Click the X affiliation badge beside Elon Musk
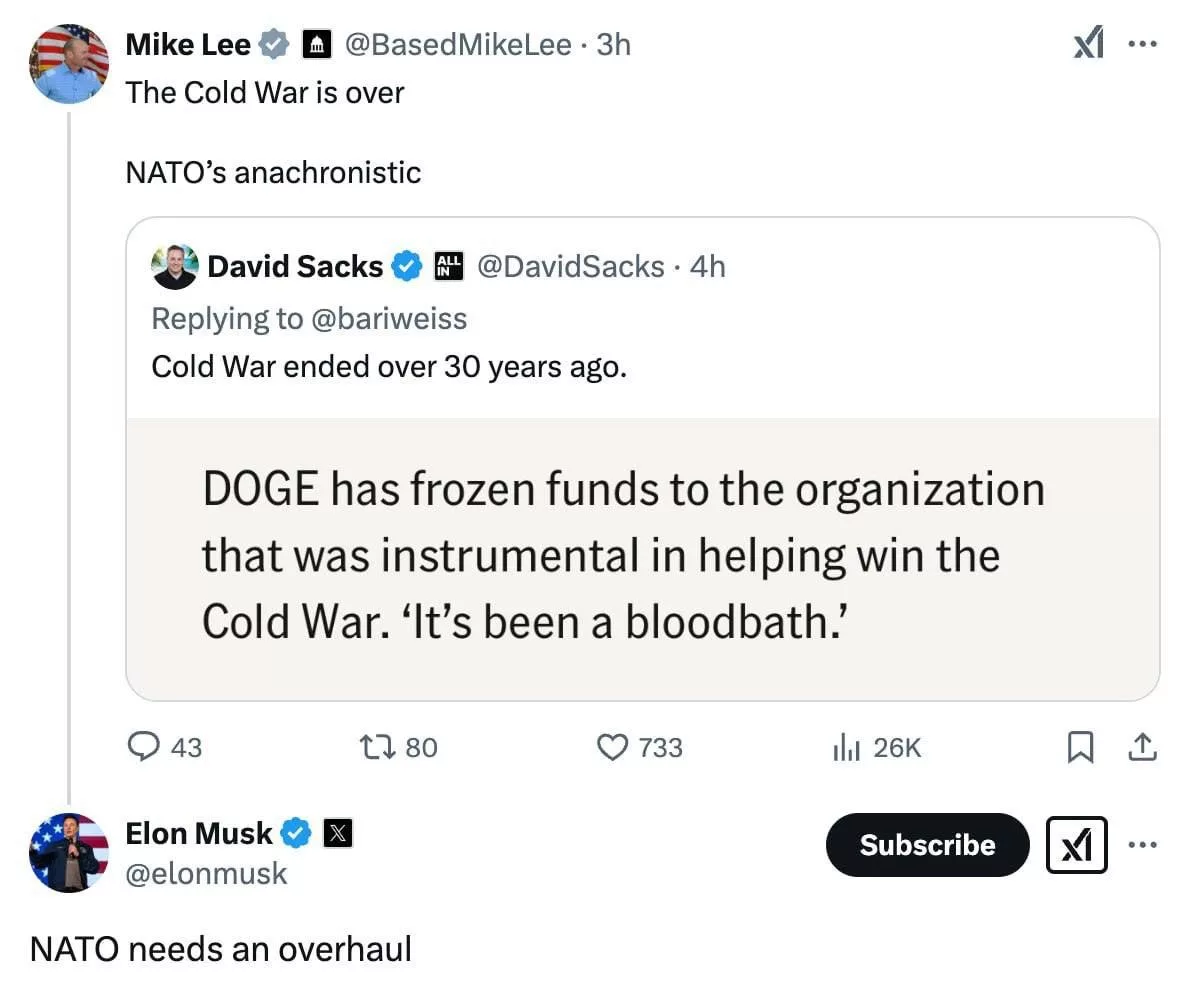Screen dimensions: 1186x994 (337, 833)
